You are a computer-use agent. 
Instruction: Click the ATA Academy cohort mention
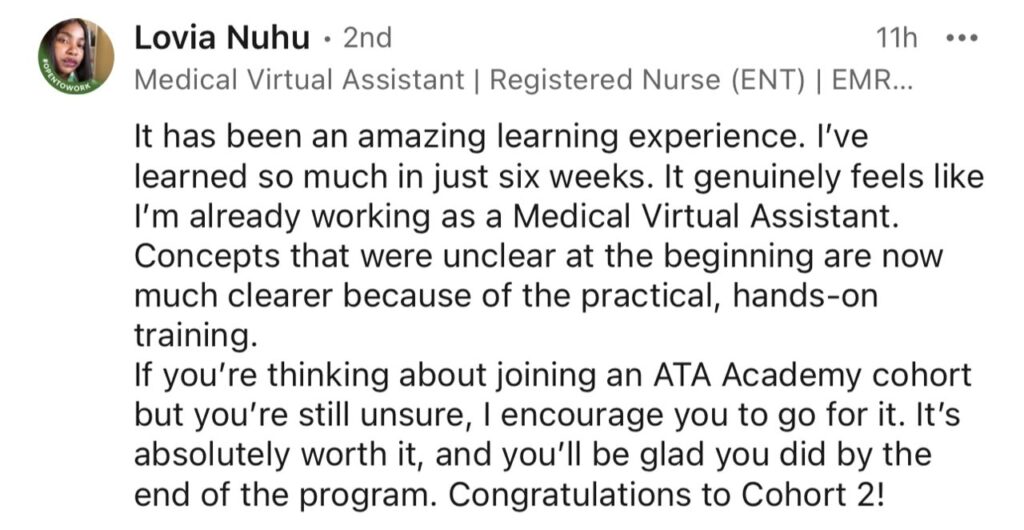pos(812,376)
